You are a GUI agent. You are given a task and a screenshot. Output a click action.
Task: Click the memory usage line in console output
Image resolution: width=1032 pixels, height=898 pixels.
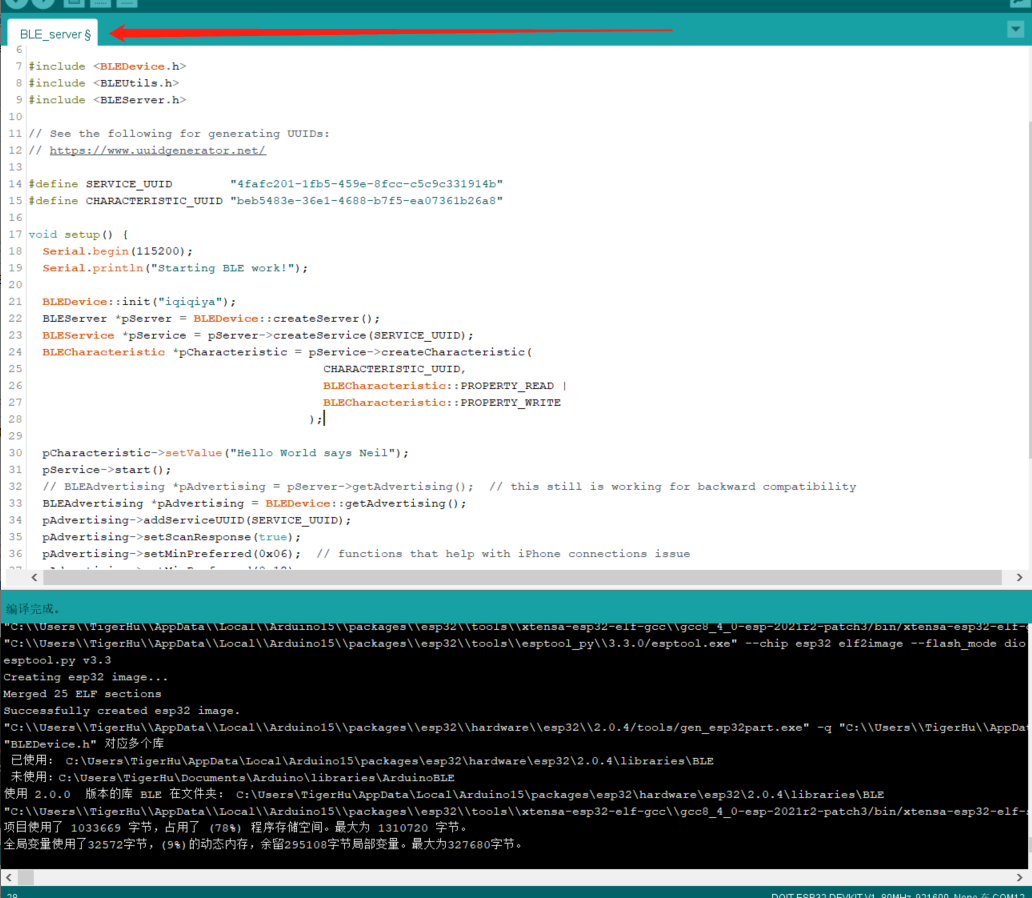click(x=200, y=827)
